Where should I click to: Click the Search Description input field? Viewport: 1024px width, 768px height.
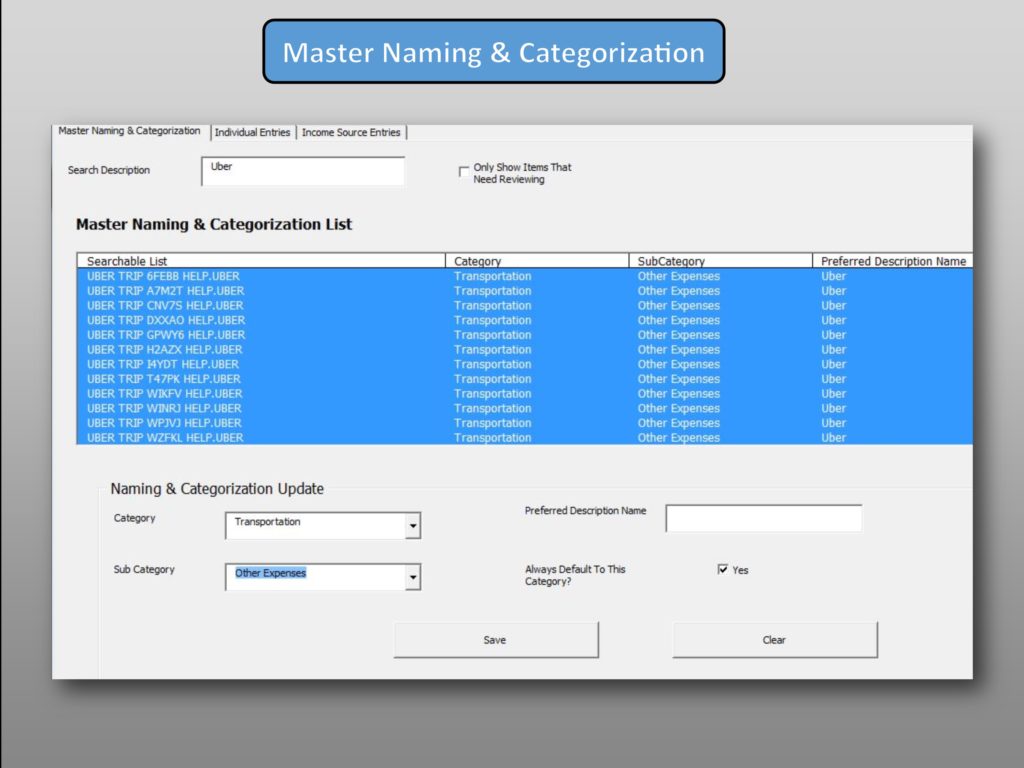(x=302, y=171)
